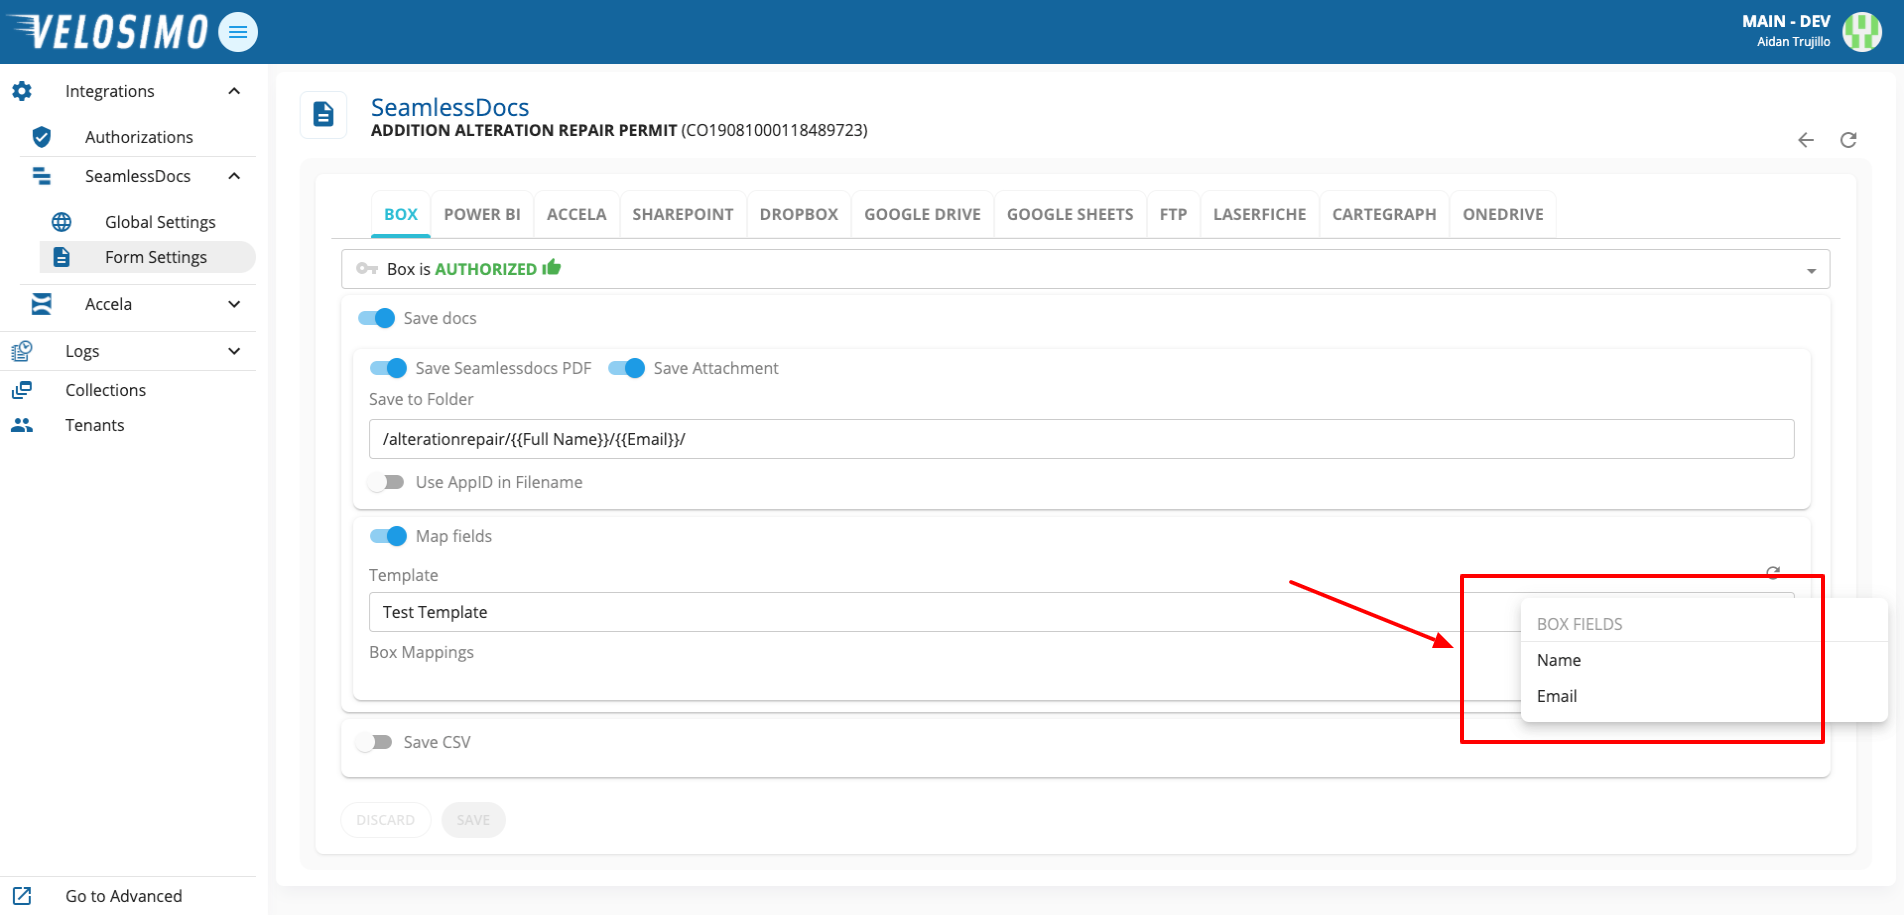Go back using the arrow icon

tap(1806, 140)
